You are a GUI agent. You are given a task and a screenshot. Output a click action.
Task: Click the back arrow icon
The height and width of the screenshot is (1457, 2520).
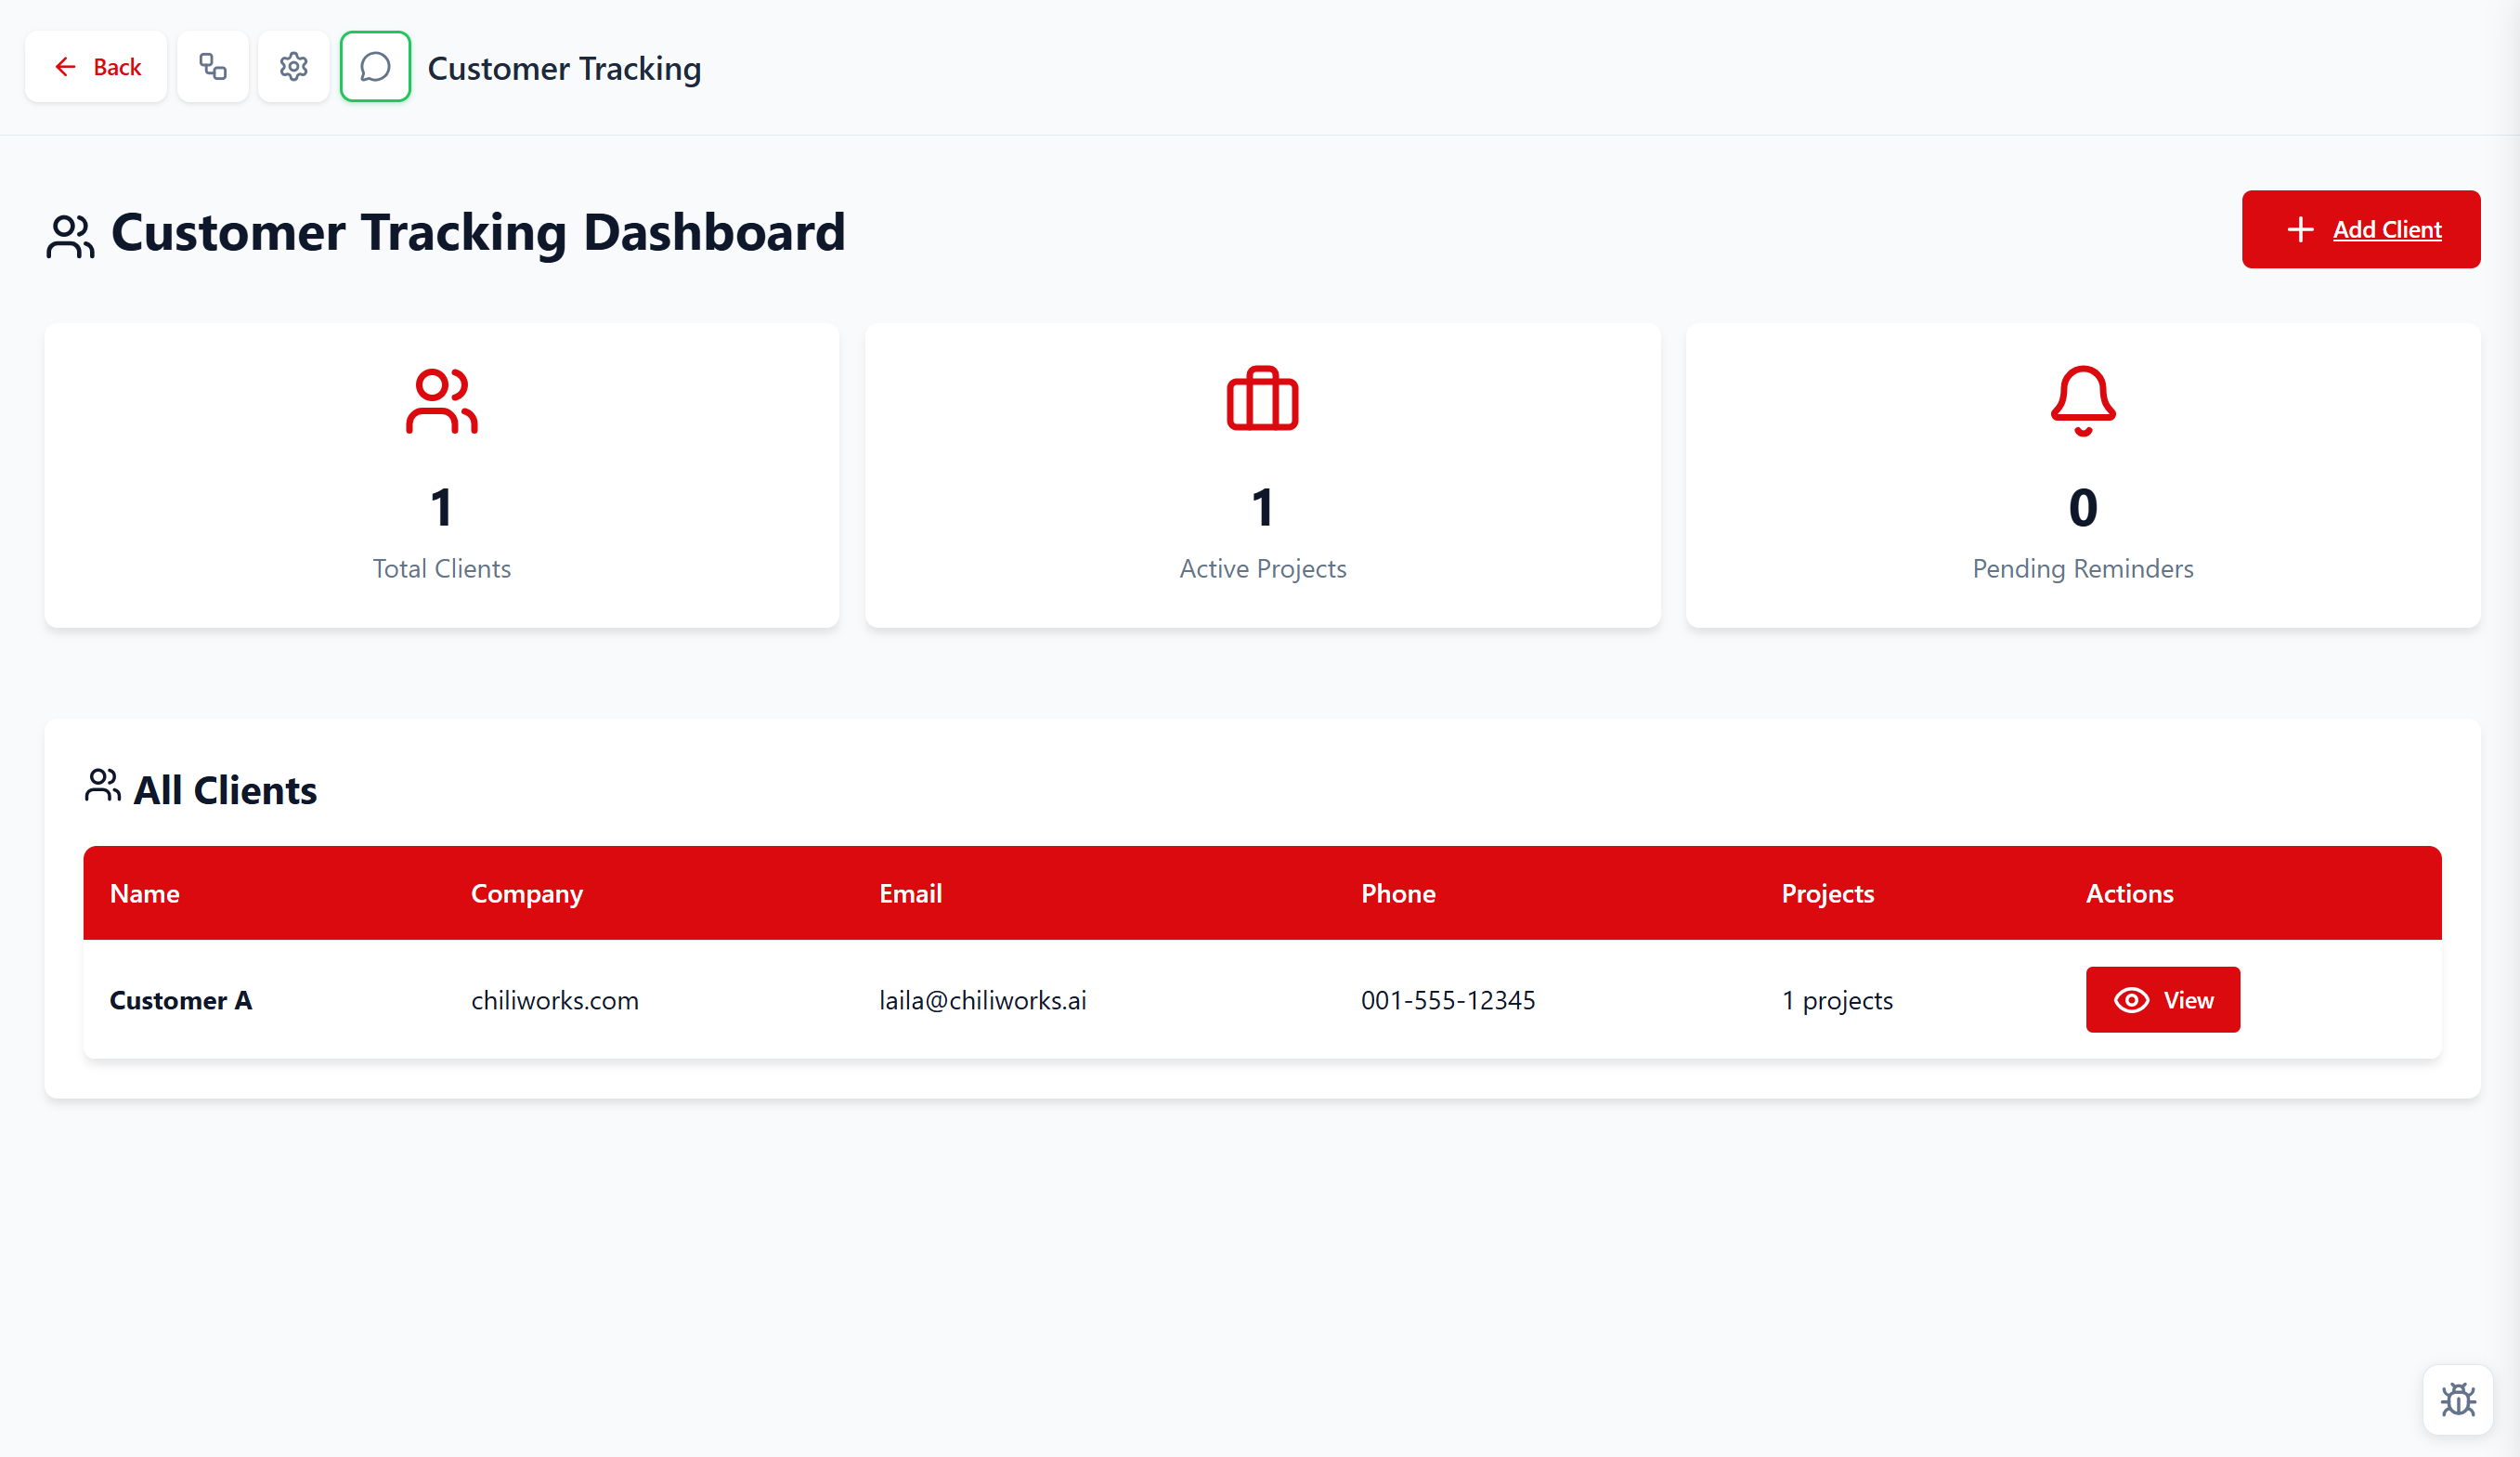pyautogui.click(x=66, y=66)
